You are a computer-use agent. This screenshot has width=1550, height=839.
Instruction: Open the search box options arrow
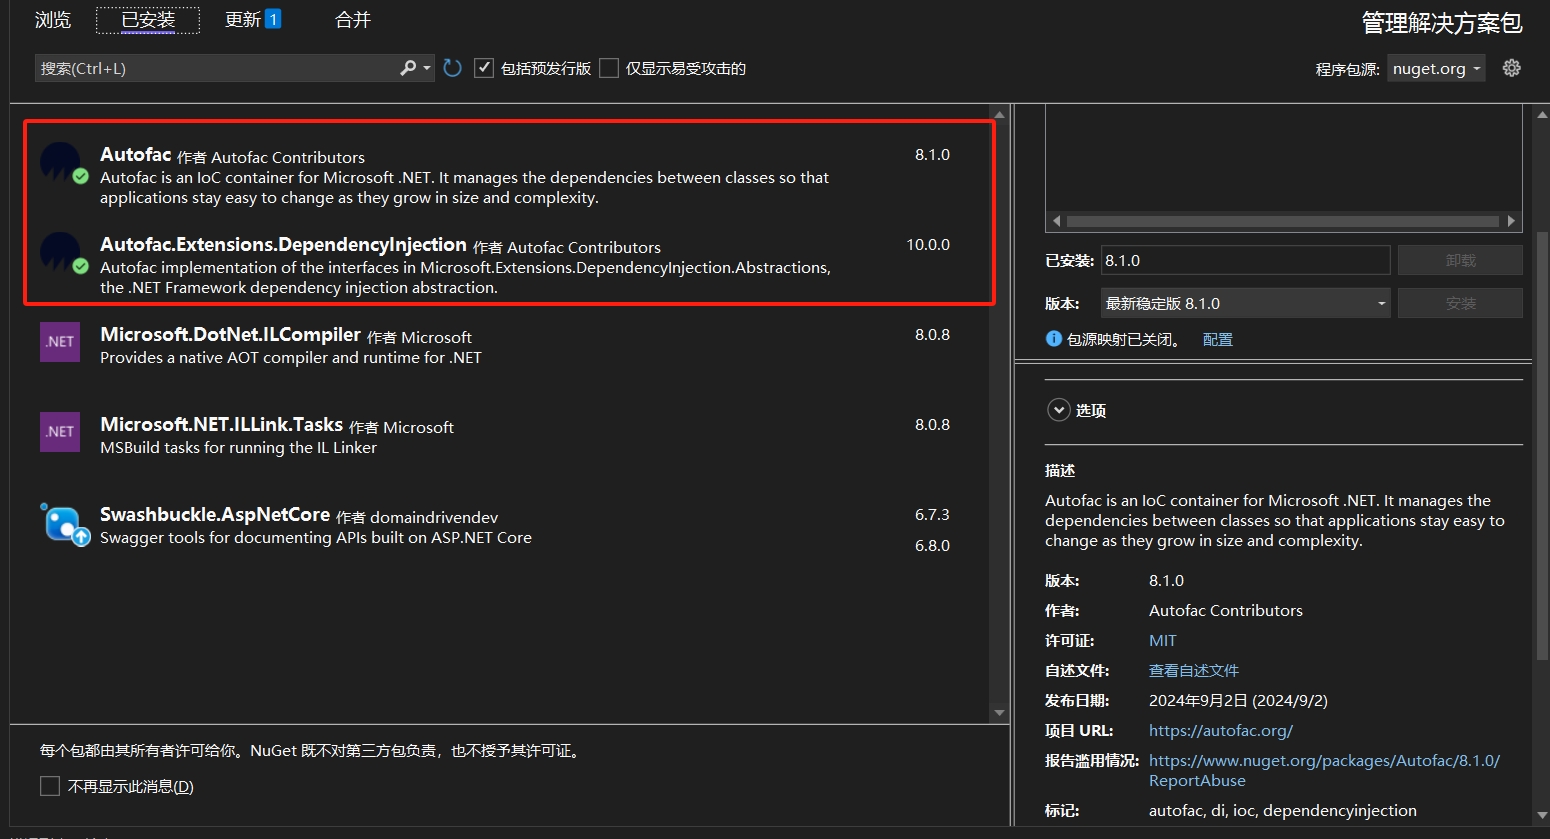(427, 68)
